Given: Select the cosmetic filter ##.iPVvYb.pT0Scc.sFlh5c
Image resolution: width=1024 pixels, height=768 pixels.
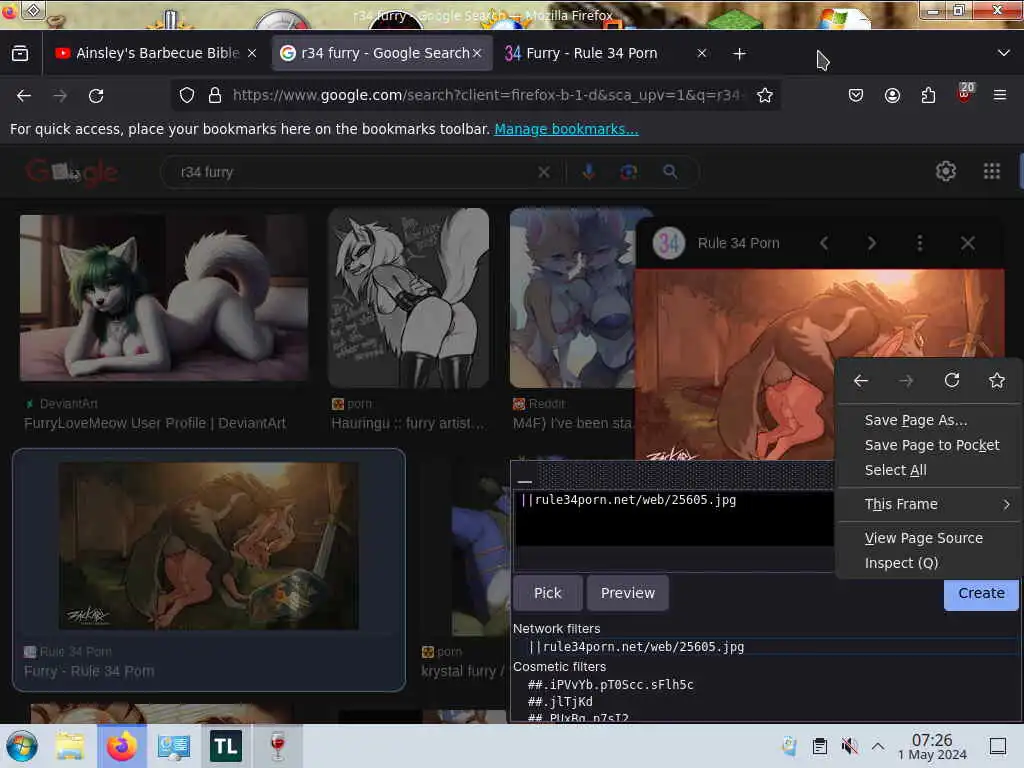Looking at the screenshot, I should pos(611,684).
